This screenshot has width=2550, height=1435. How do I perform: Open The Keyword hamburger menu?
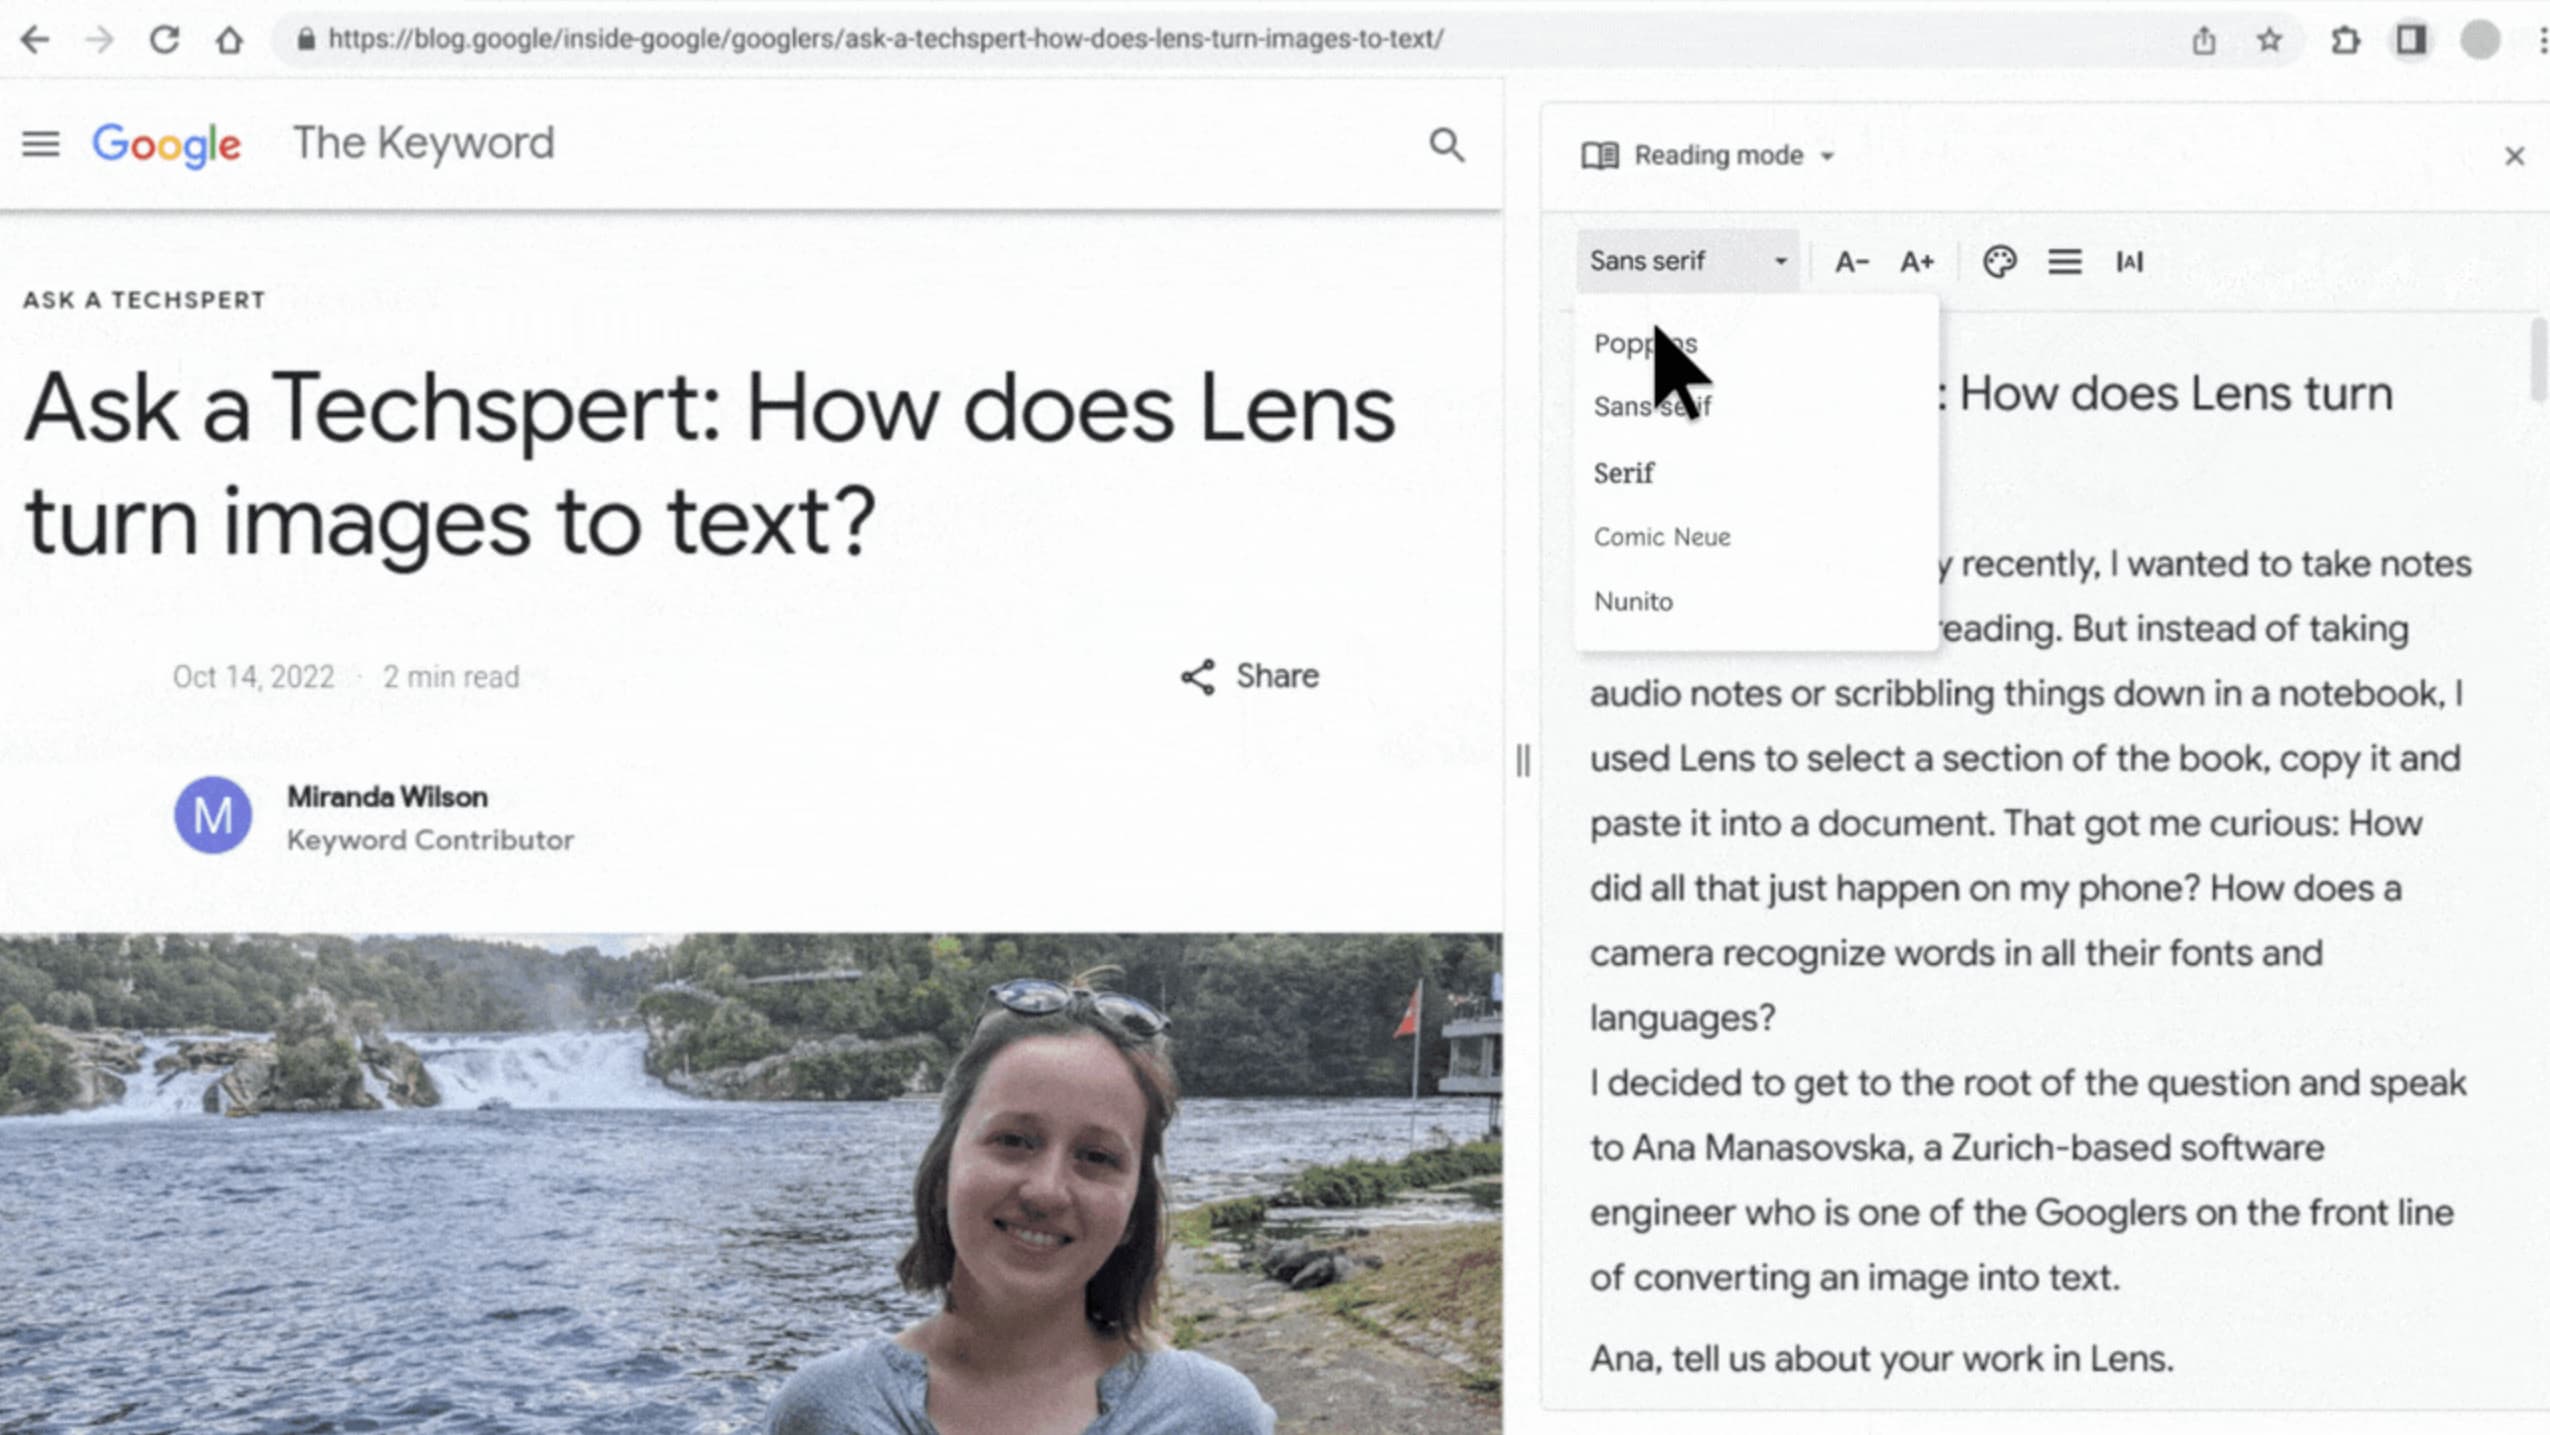pos(41,144)
